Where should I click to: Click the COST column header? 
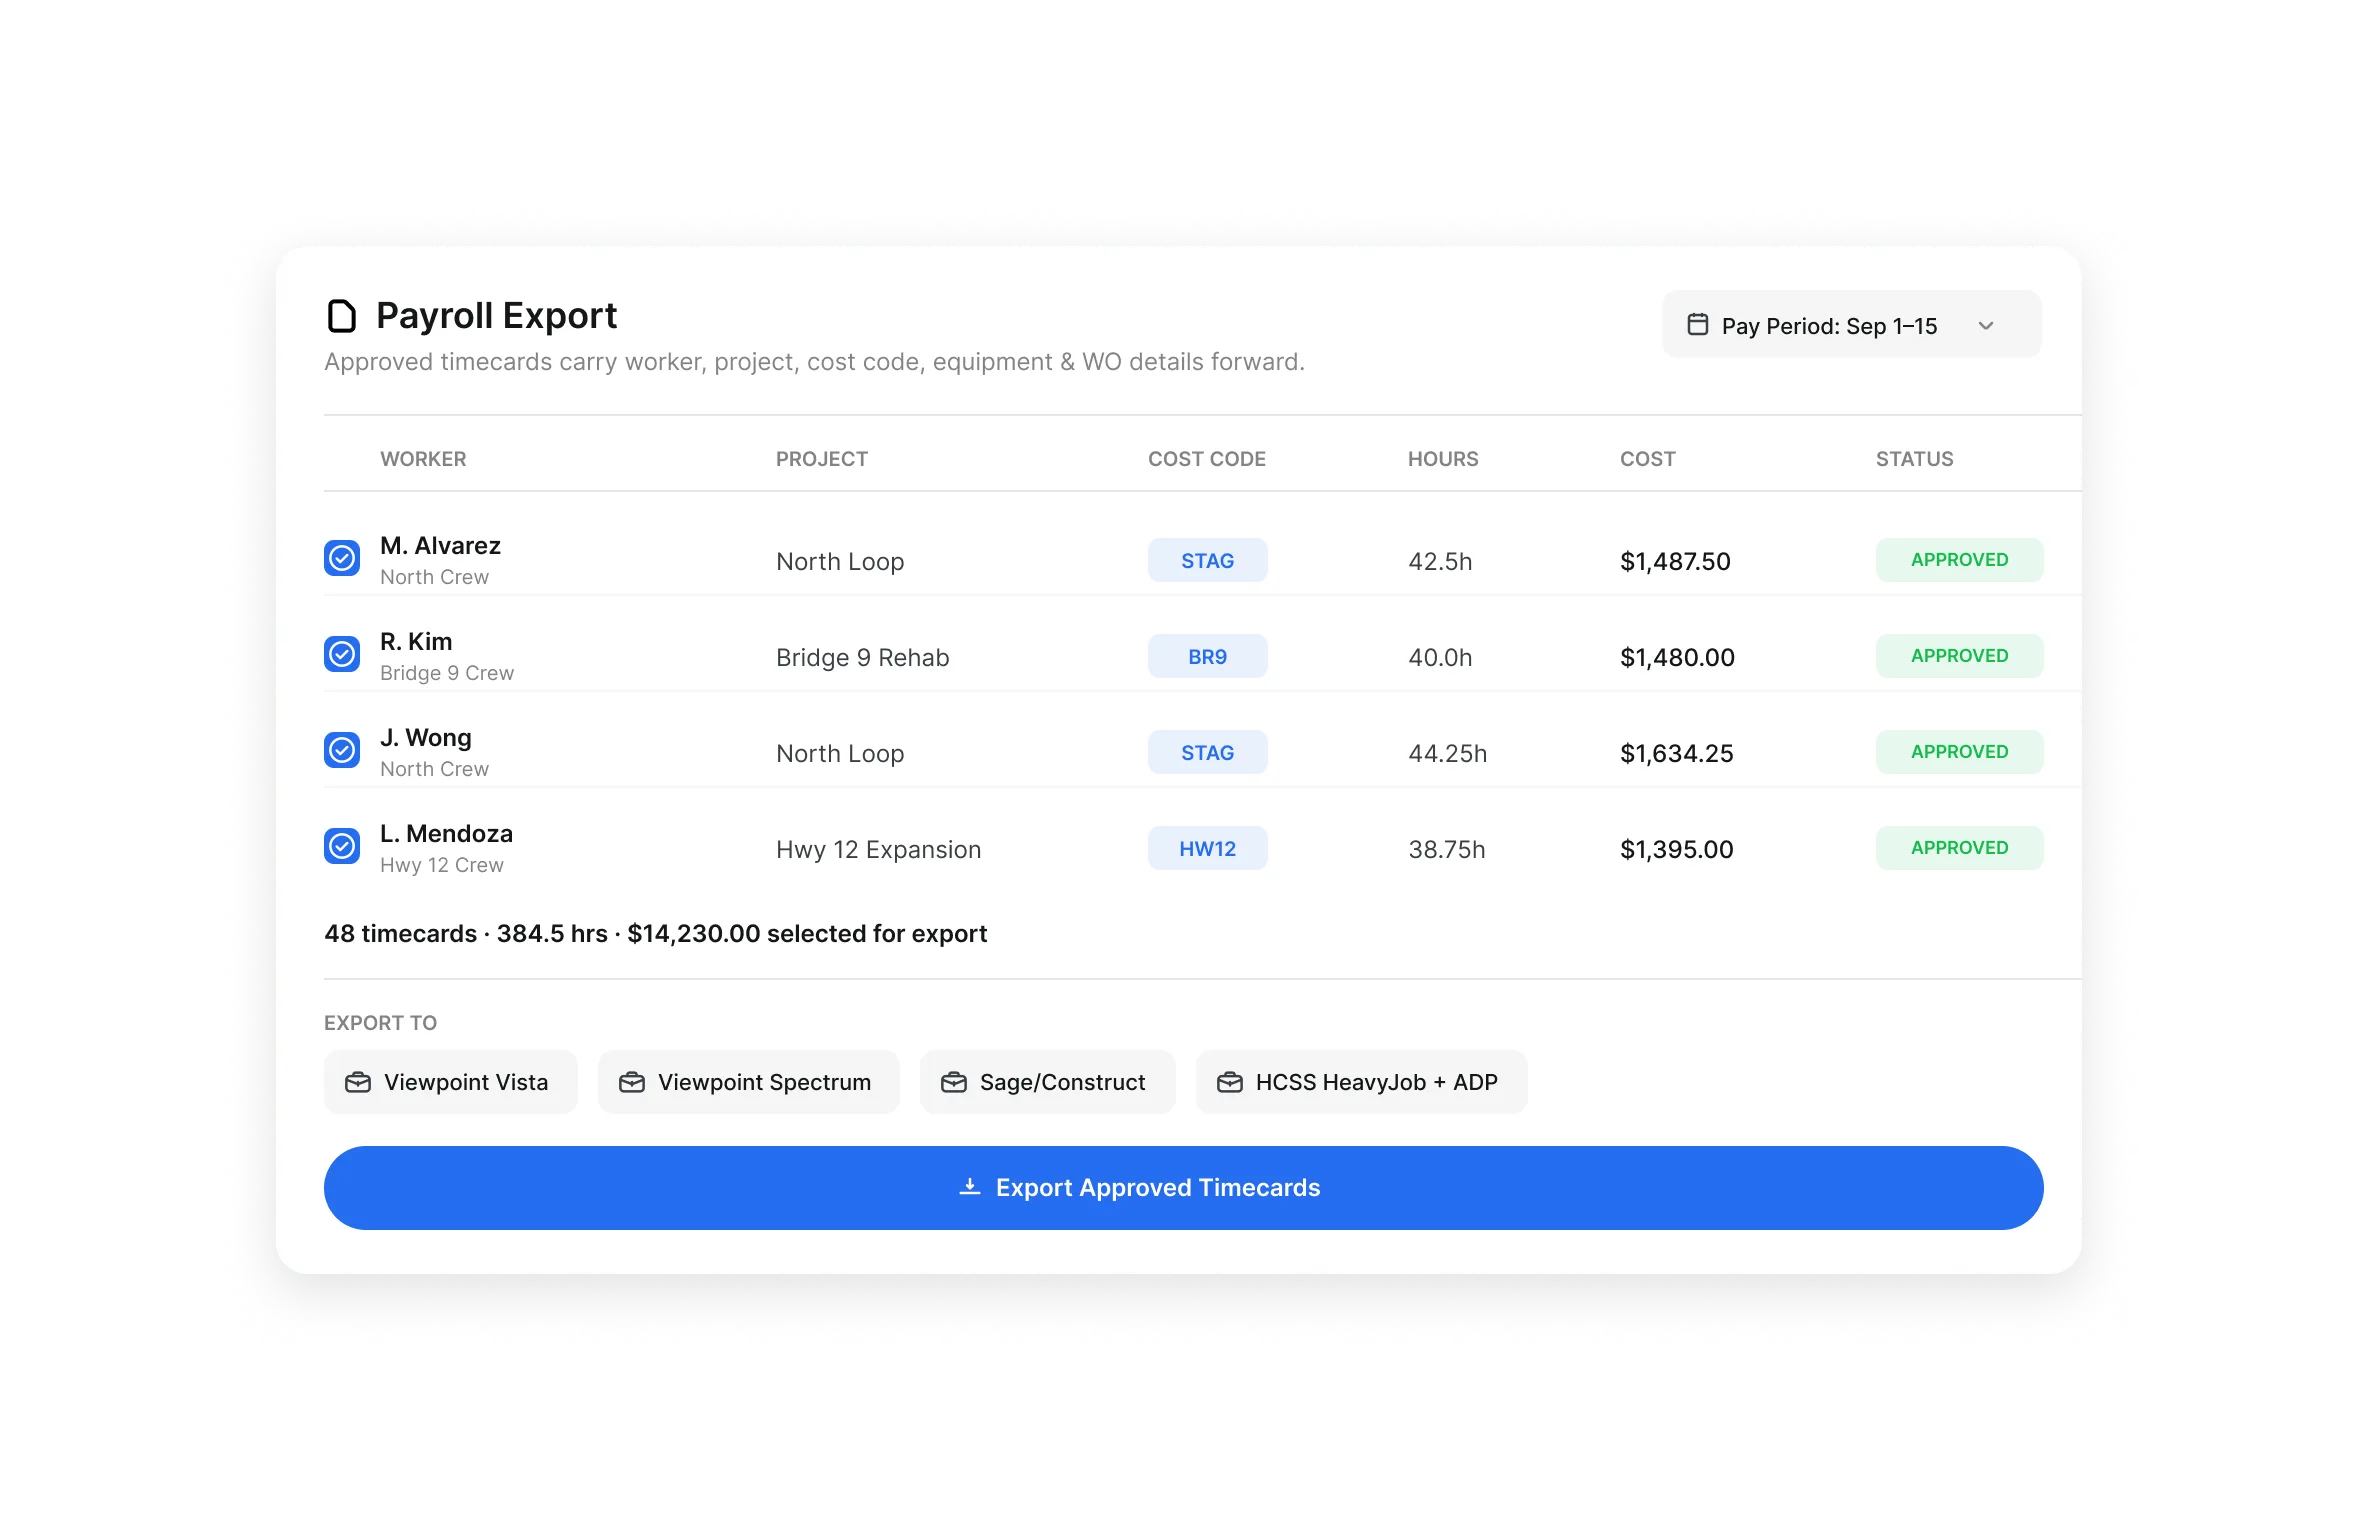[x=1648, y=459]
